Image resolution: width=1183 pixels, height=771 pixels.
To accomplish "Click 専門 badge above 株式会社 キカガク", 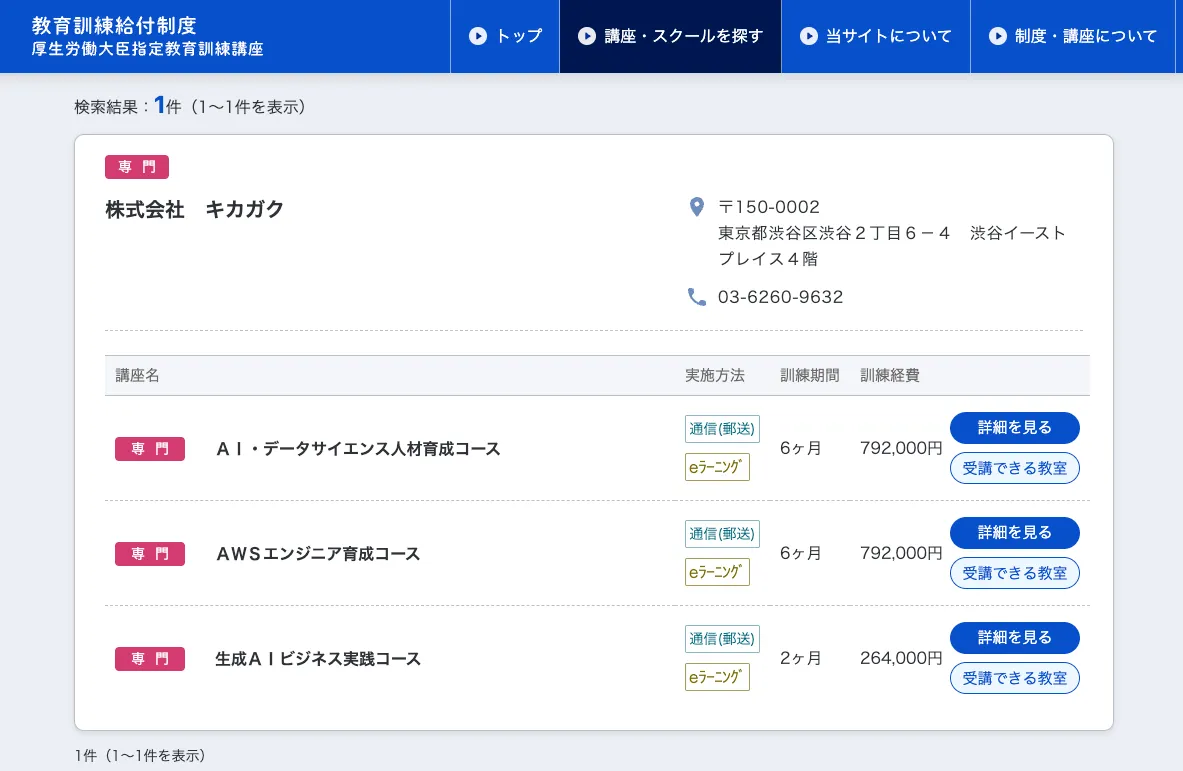I will (x=137, y=167).
